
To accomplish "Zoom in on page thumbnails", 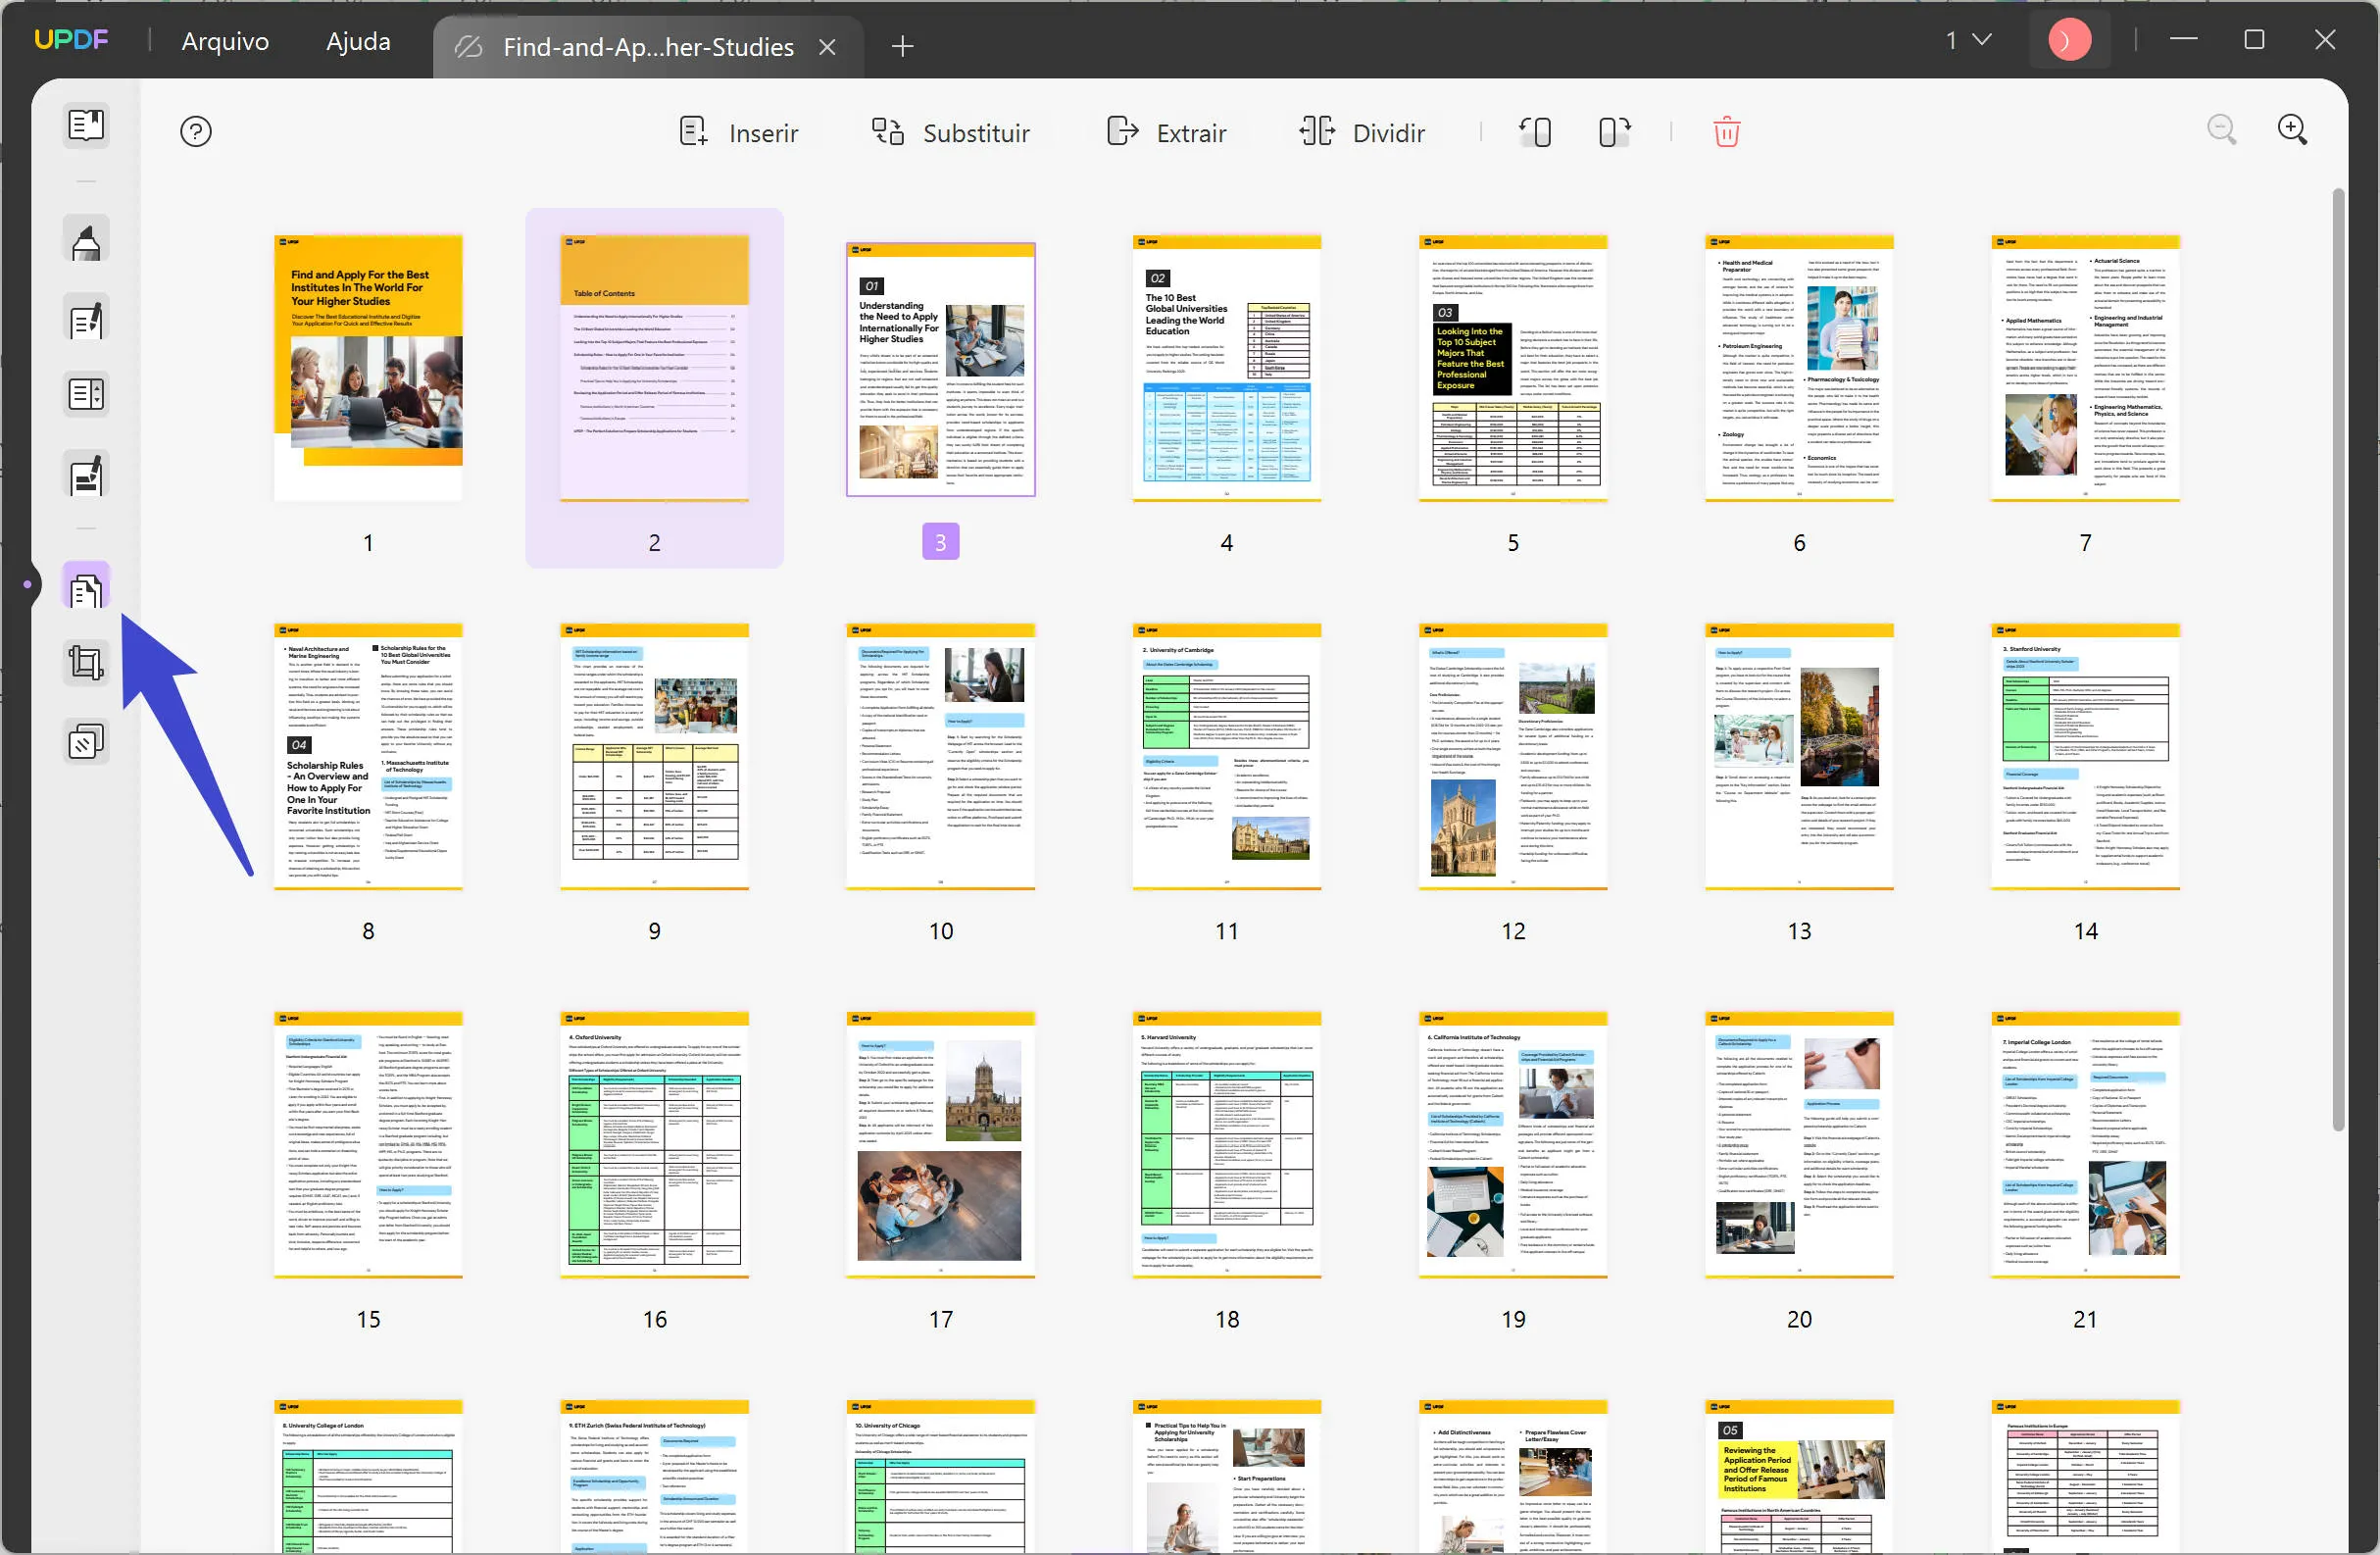I will tap(2293, 129).
